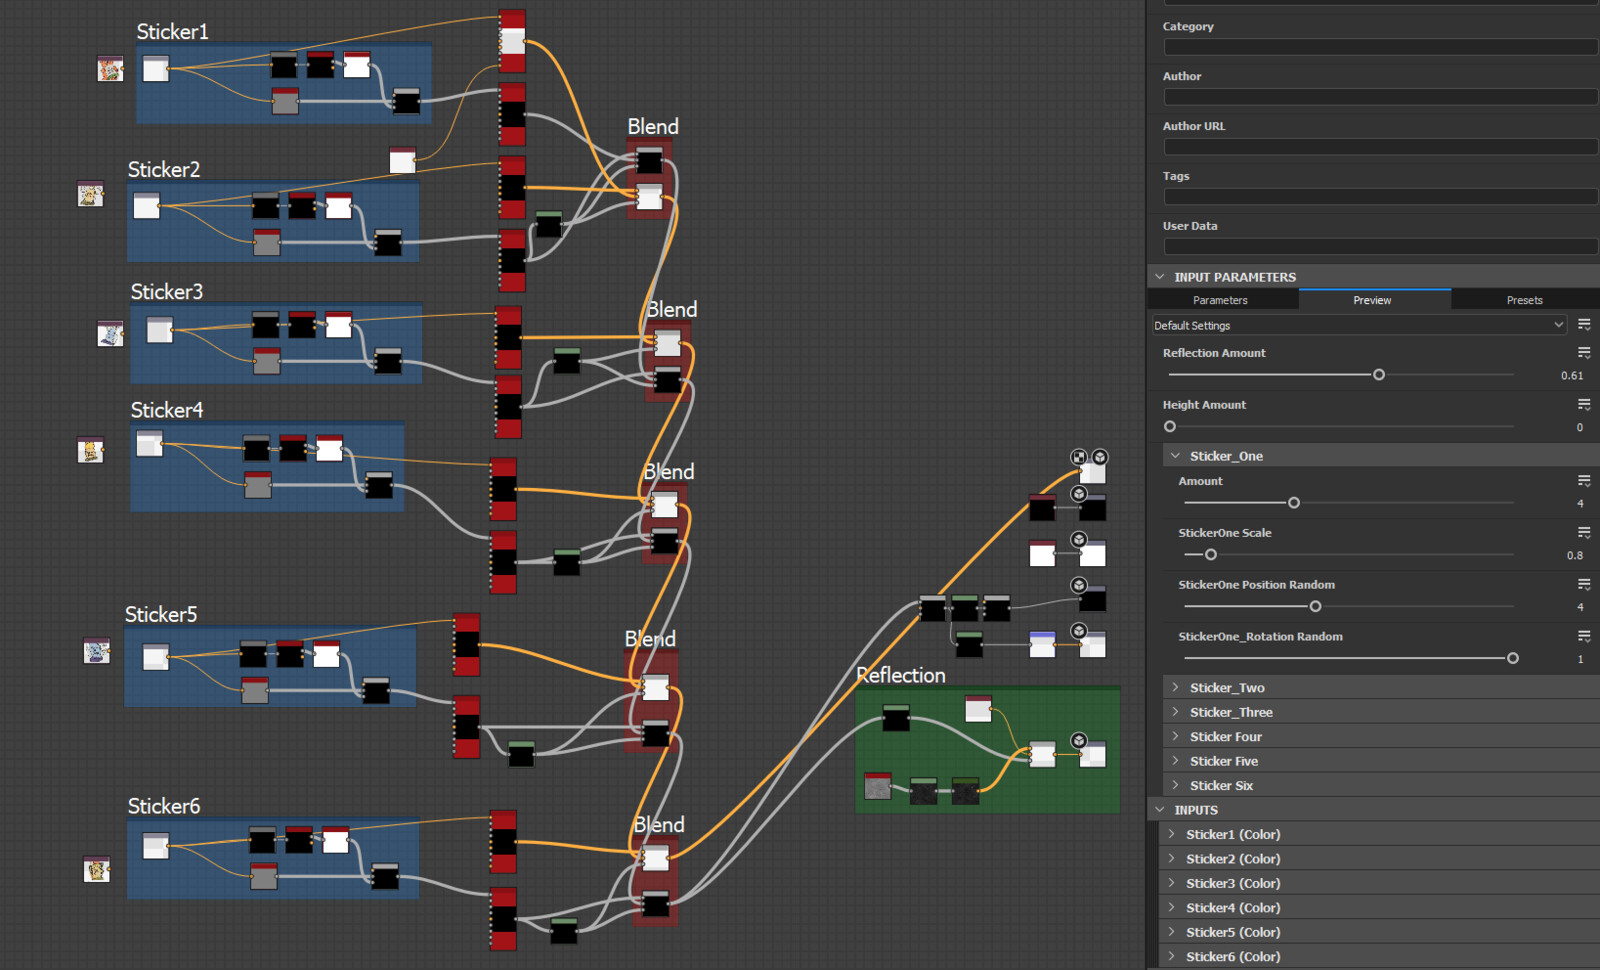Image resolution: width=1600 pixels, height=970 pixels.
Task: Switch to the Preview tab
Action: (x=1372, y=300)
